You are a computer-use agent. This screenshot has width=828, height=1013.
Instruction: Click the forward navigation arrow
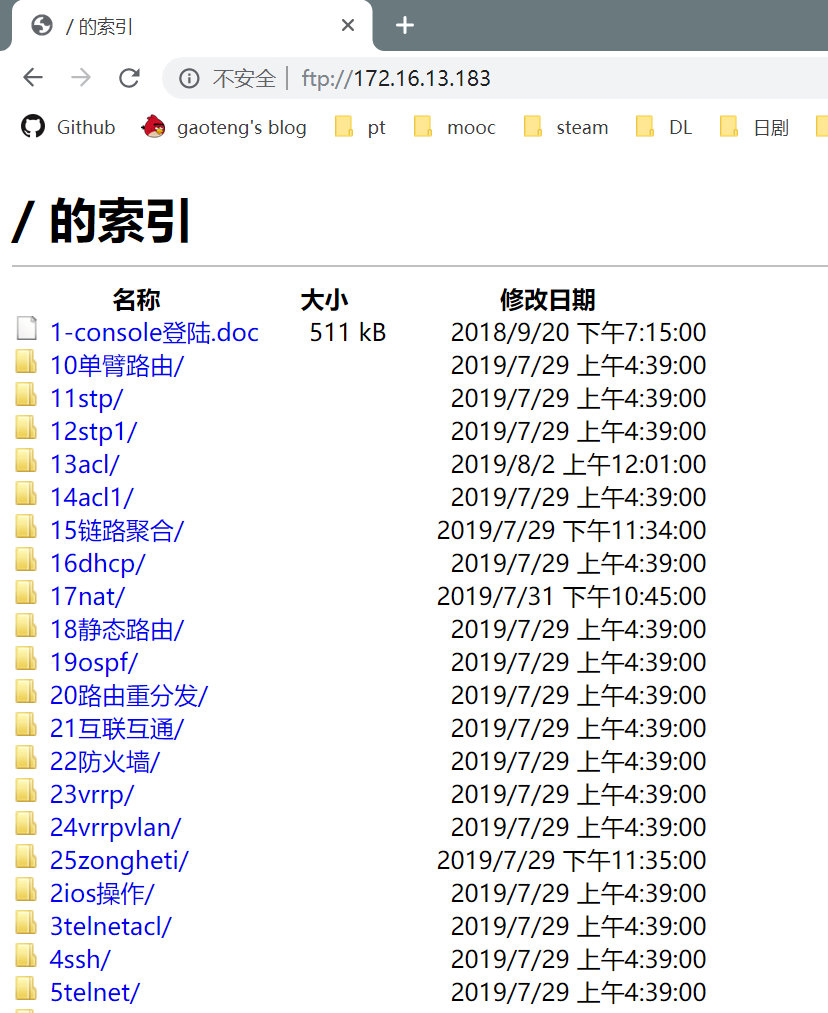(81, 78)
